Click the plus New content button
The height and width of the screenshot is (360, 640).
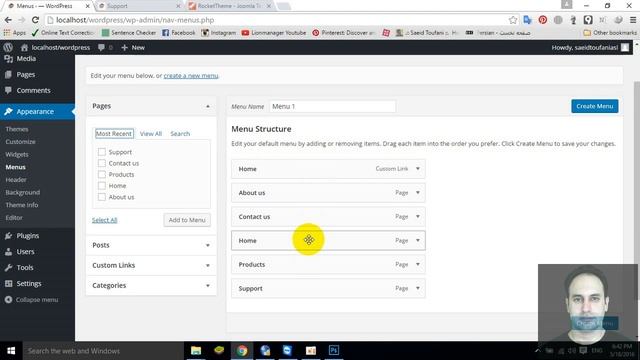click(133, 47)
